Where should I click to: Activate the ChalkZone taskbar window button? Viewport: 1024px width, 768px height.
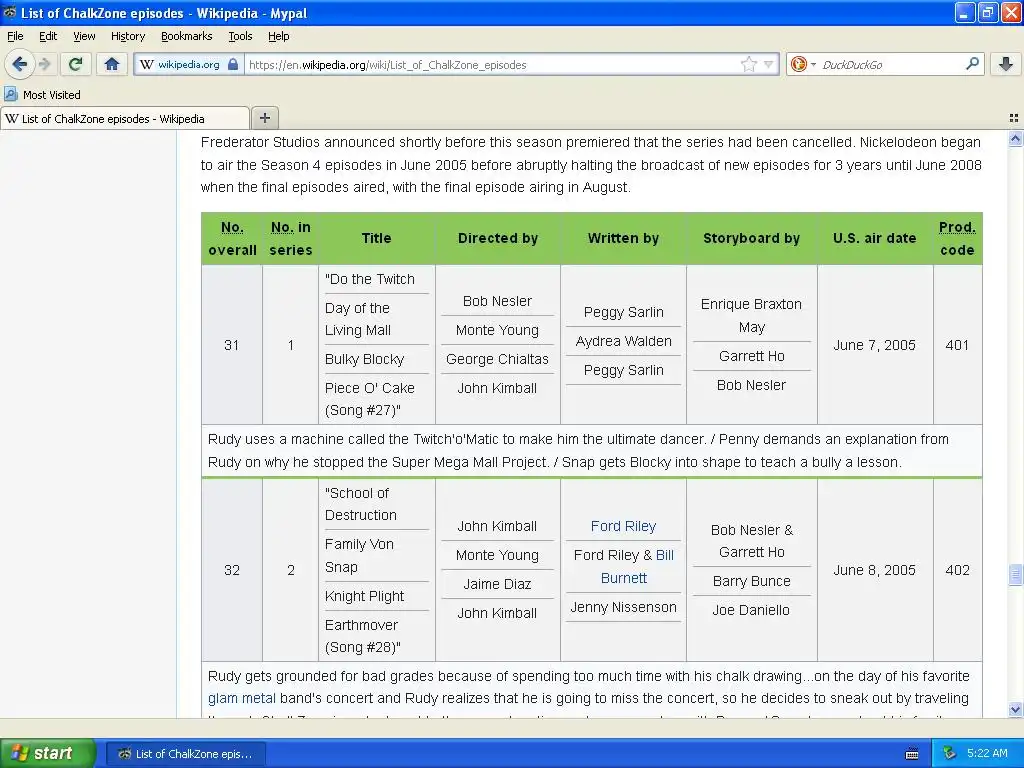tap(185, 754)
